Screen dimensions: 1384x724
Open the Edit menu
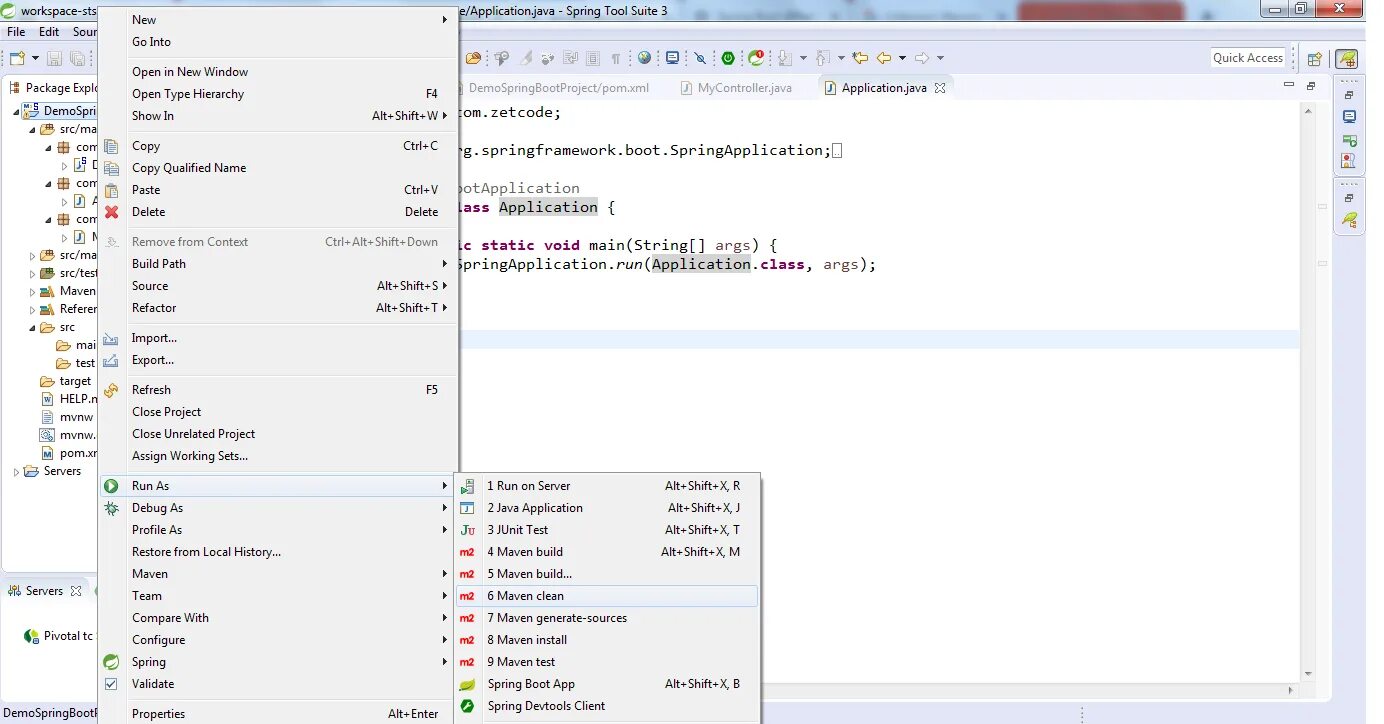(49, 32)
